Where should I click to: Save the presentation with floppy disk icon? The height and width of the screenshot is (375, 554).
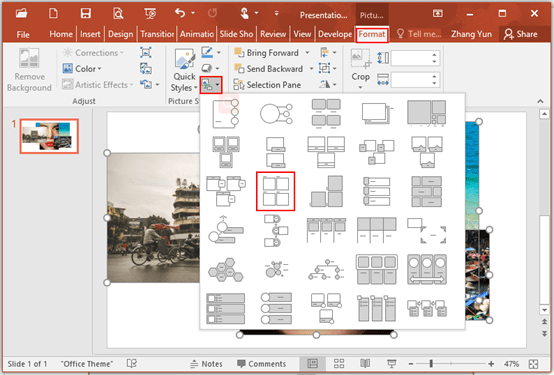[x=86, y=13]
